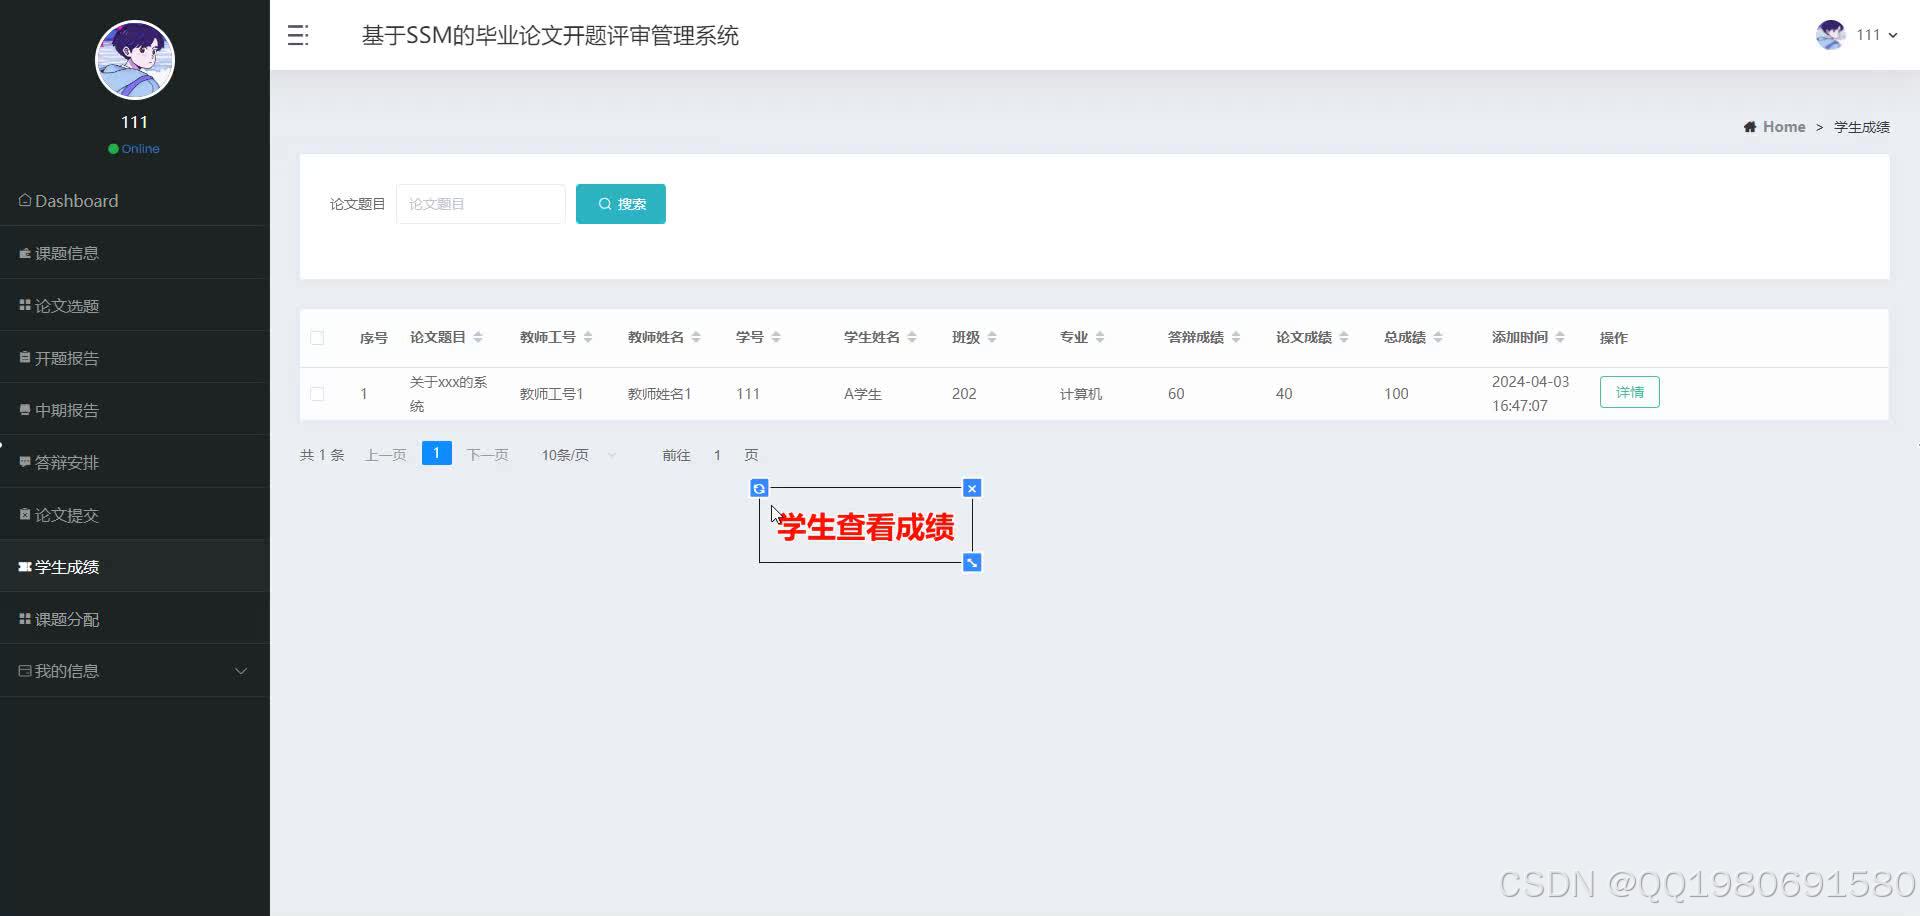Check the select-all checkbox in table header
Image resolution: width=1920 pixels, height=916 pixels.
[318, 338]
